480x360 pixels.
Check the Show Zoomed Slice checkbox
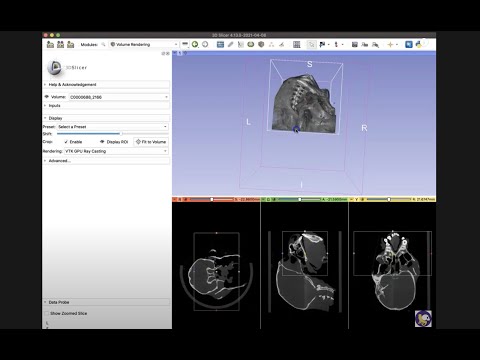point(47,313)
